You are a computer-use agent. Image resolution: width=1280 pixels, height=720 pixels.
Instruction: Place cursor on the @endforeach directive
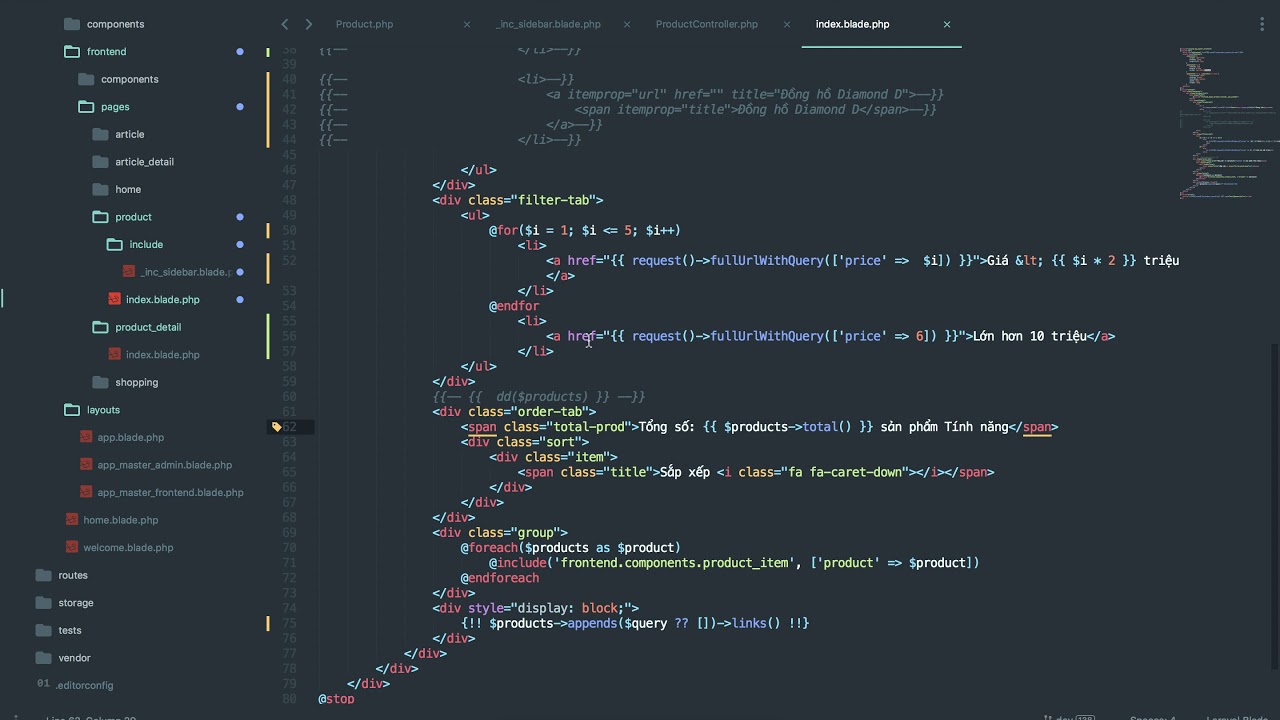(499, 578)
